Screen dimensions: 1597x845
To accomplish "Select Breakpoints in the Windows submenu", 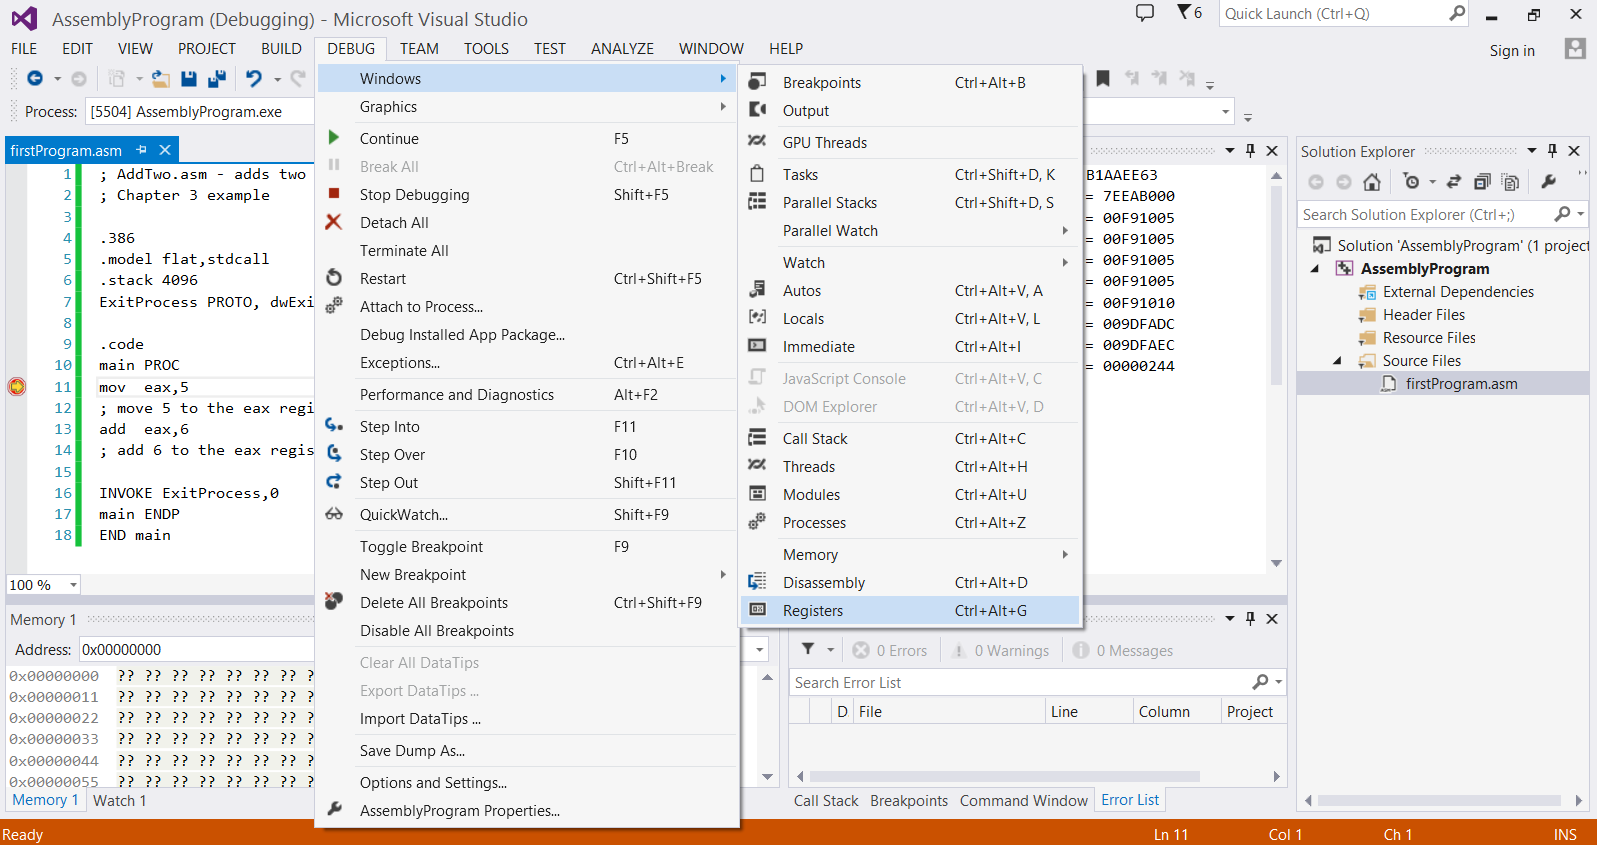I will (911, 83).
